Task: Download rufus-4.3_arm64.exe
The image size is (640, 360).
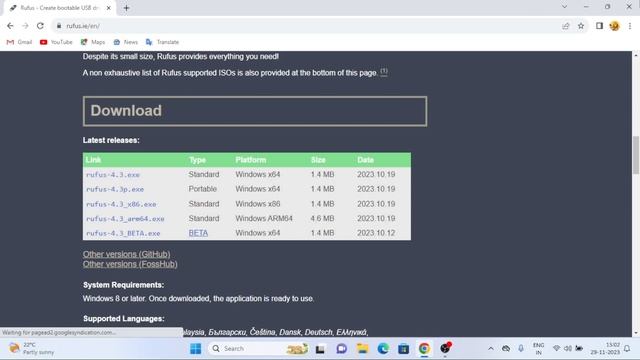Action: (125, 219)
